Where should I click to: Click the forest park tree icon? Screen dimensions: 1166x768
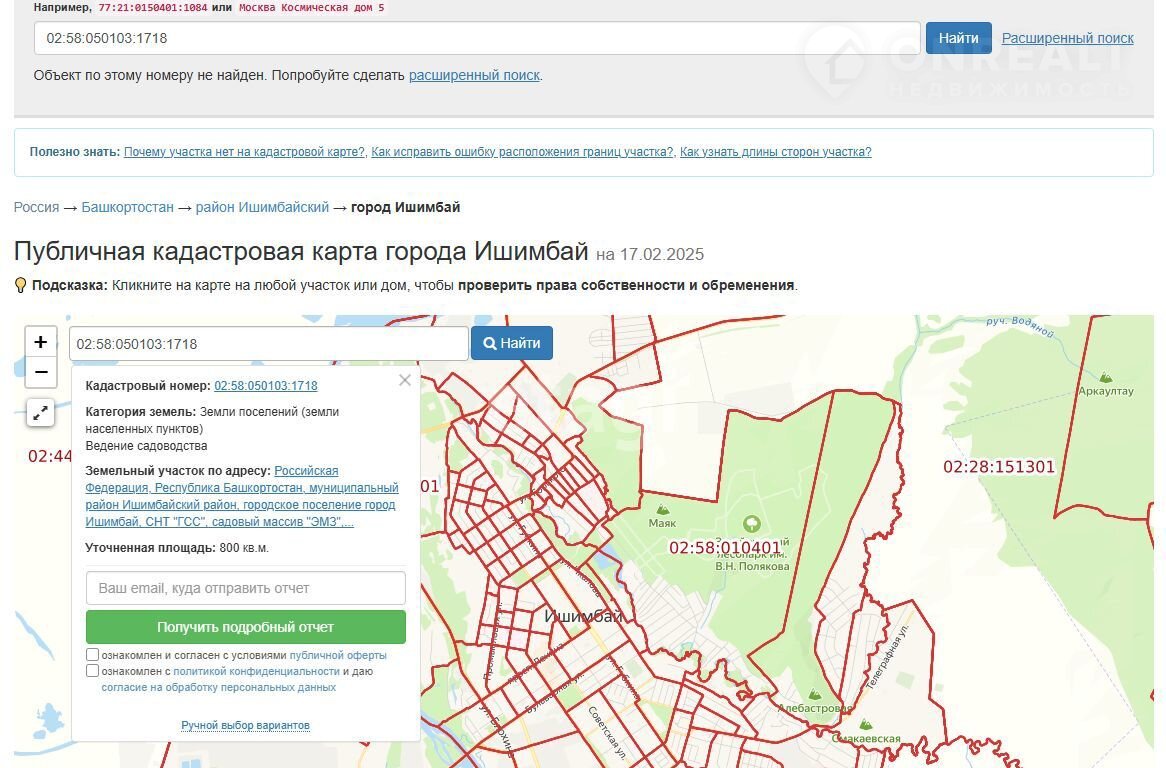tap(751, 523)
